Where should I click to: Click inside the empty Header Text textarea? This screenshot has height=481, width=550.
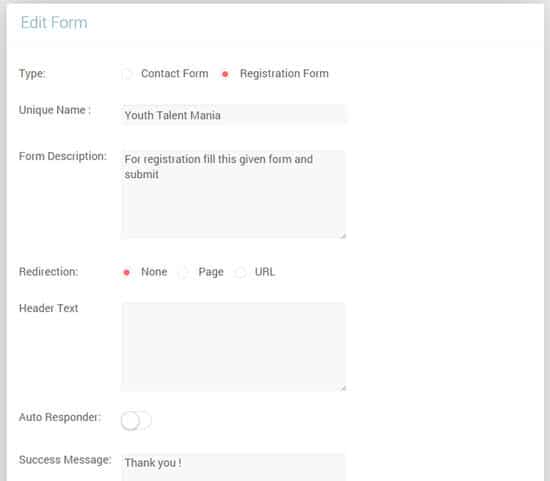pos(233,347)
